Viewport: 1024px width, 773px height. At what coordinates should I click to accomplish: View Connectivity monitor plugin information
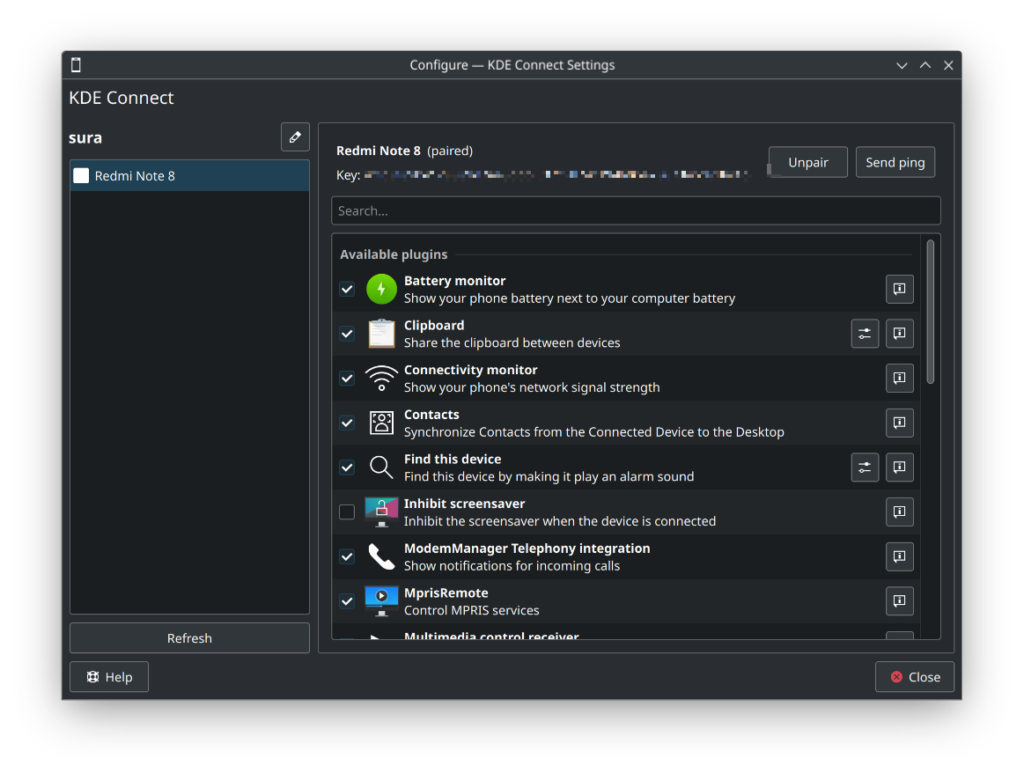tap(898, 378)
